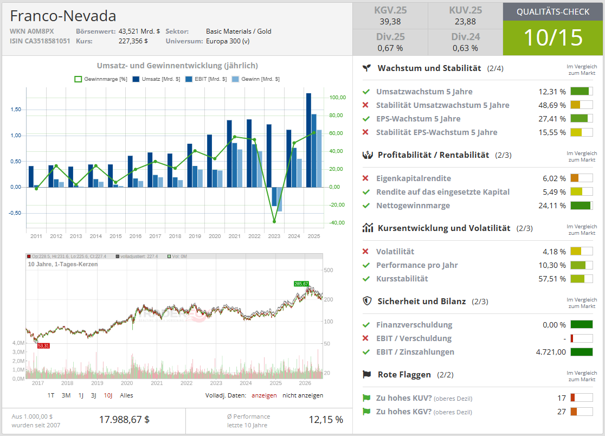The height and width of the screenshot is (436, 605).
Task: Click the Div.25 value tile
Action: click(390, 42)
